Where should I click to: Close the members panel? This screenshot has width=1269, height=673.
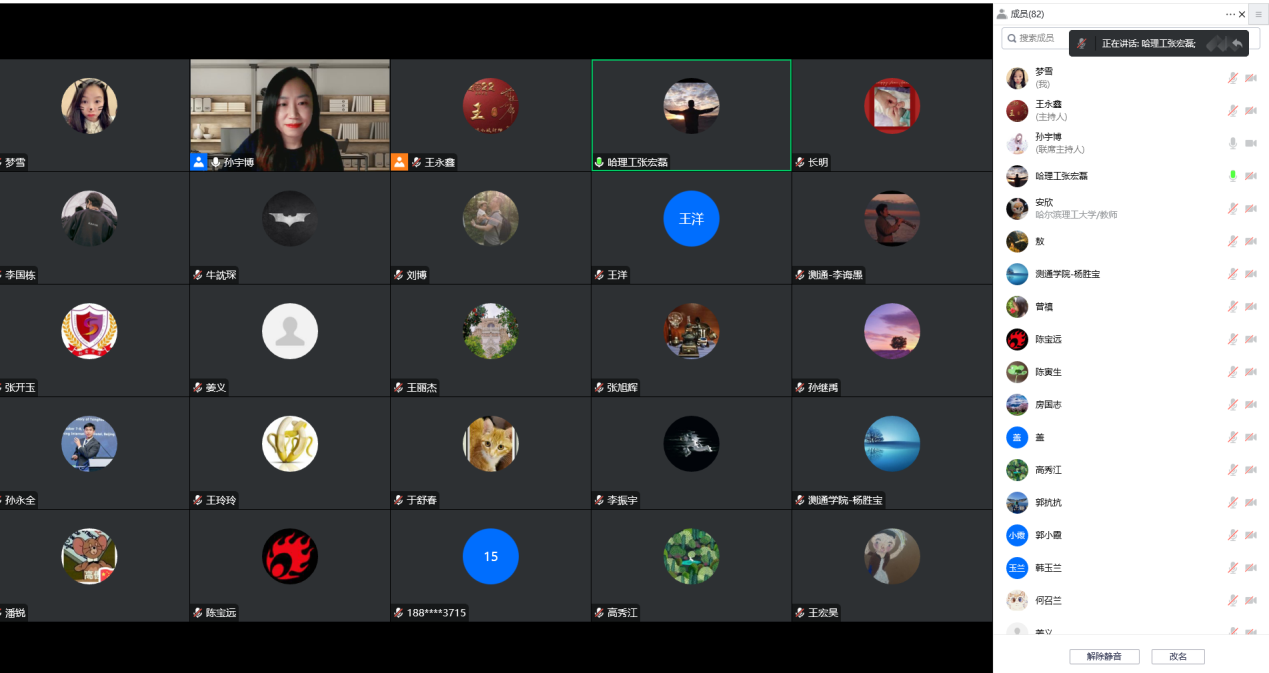[x=1243, y=14]
